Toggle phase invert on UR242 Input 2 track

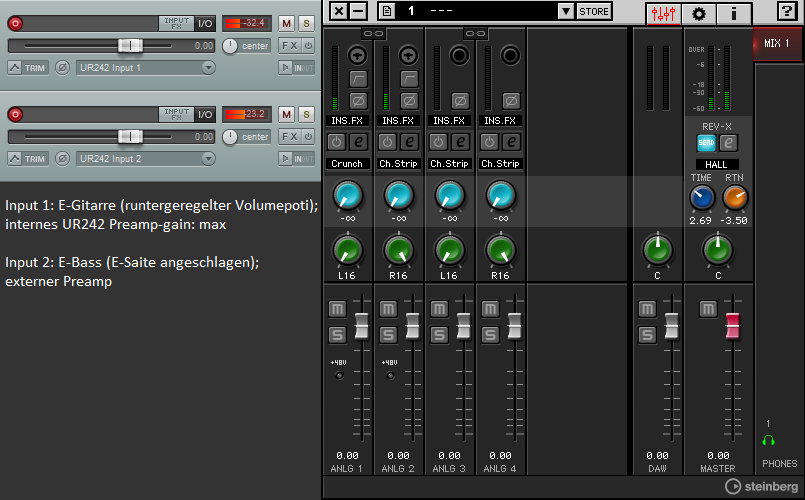pos(63,159)
